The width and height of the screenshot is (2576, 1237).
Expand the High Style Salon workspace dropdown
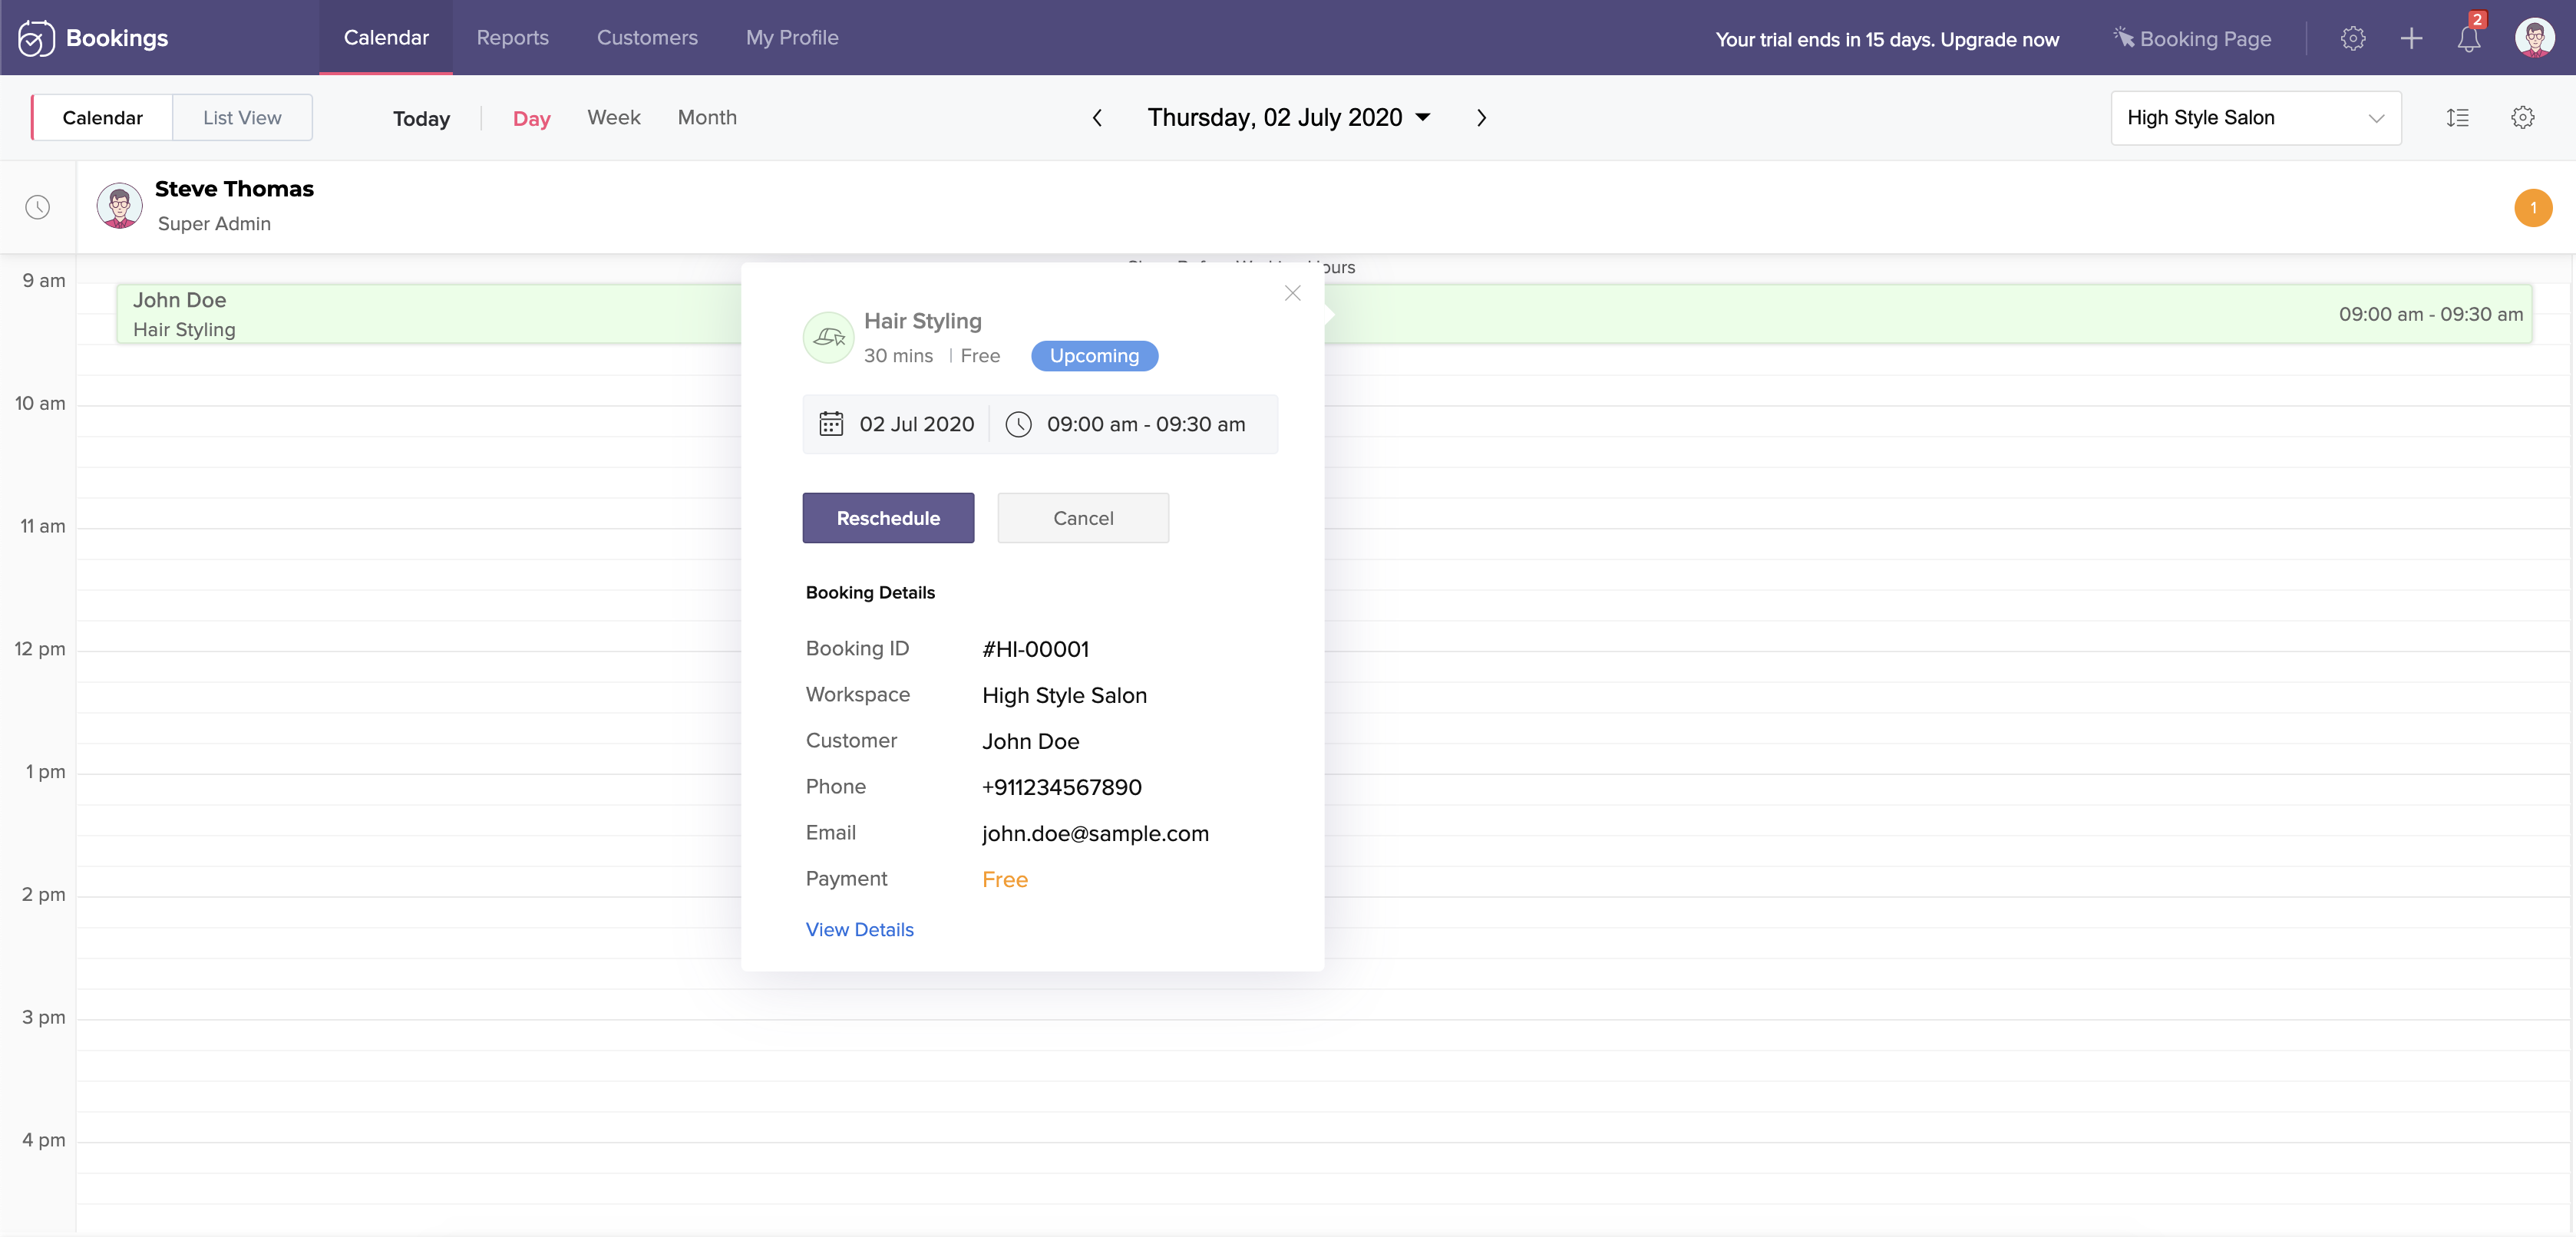2255,118
